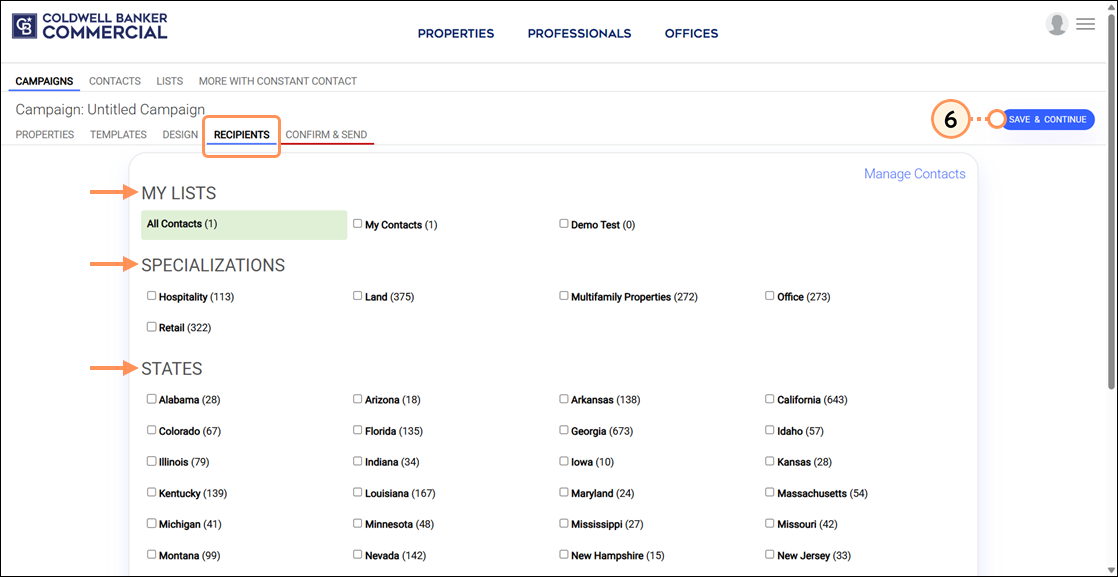Screen dimensions: 1118x577
Task: Open the OFFICES navigation menu item
Action: click(x=691, y=33)
